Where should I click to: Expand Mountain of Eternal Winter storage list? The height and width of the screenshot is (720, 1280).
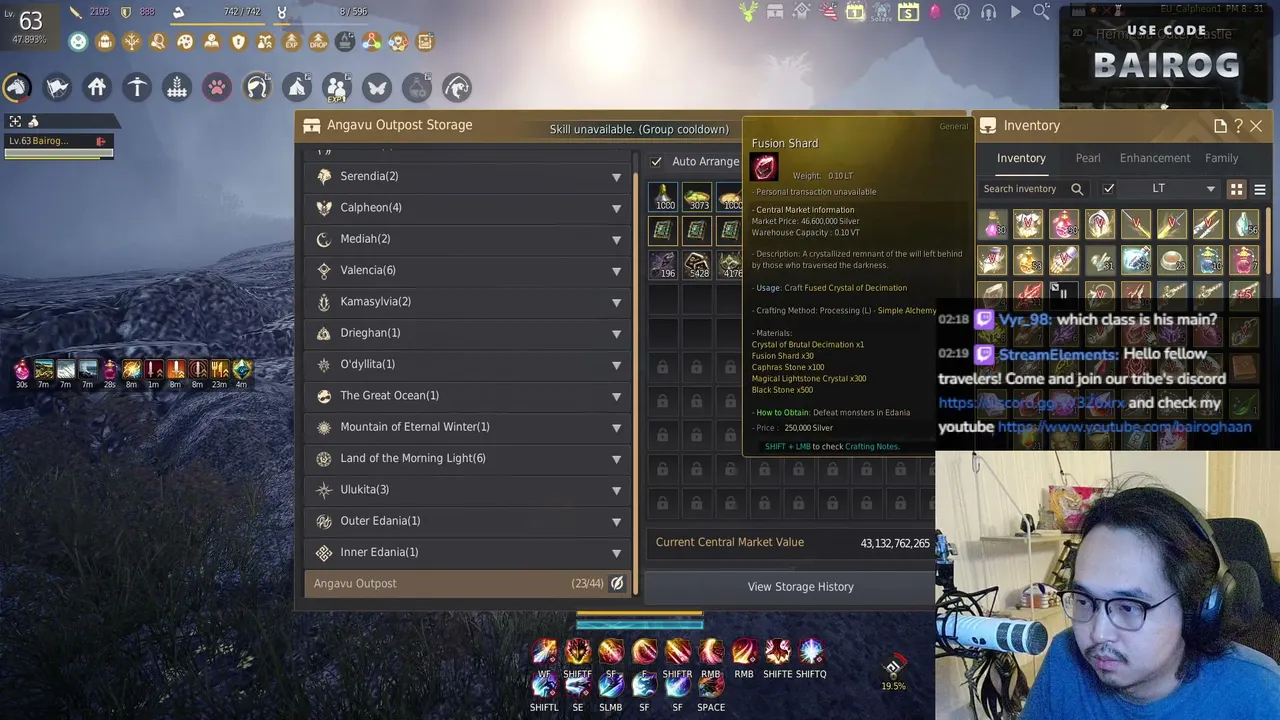tap(616, 428)
